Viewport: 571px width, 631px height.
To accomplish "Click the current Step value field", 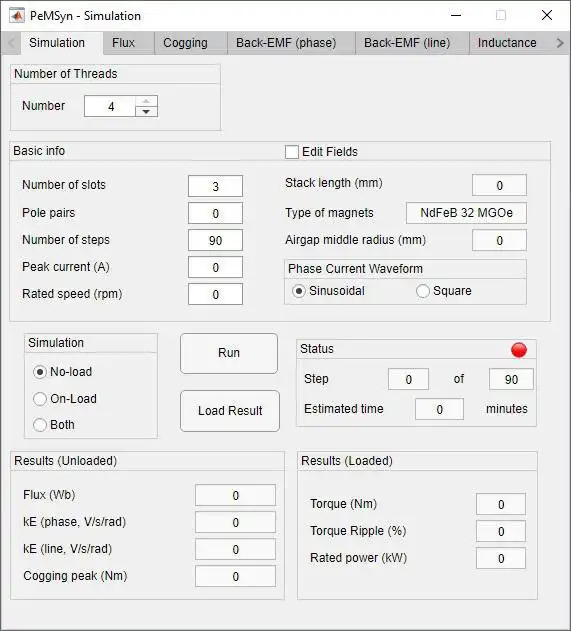I will click(x=408, y=379).
